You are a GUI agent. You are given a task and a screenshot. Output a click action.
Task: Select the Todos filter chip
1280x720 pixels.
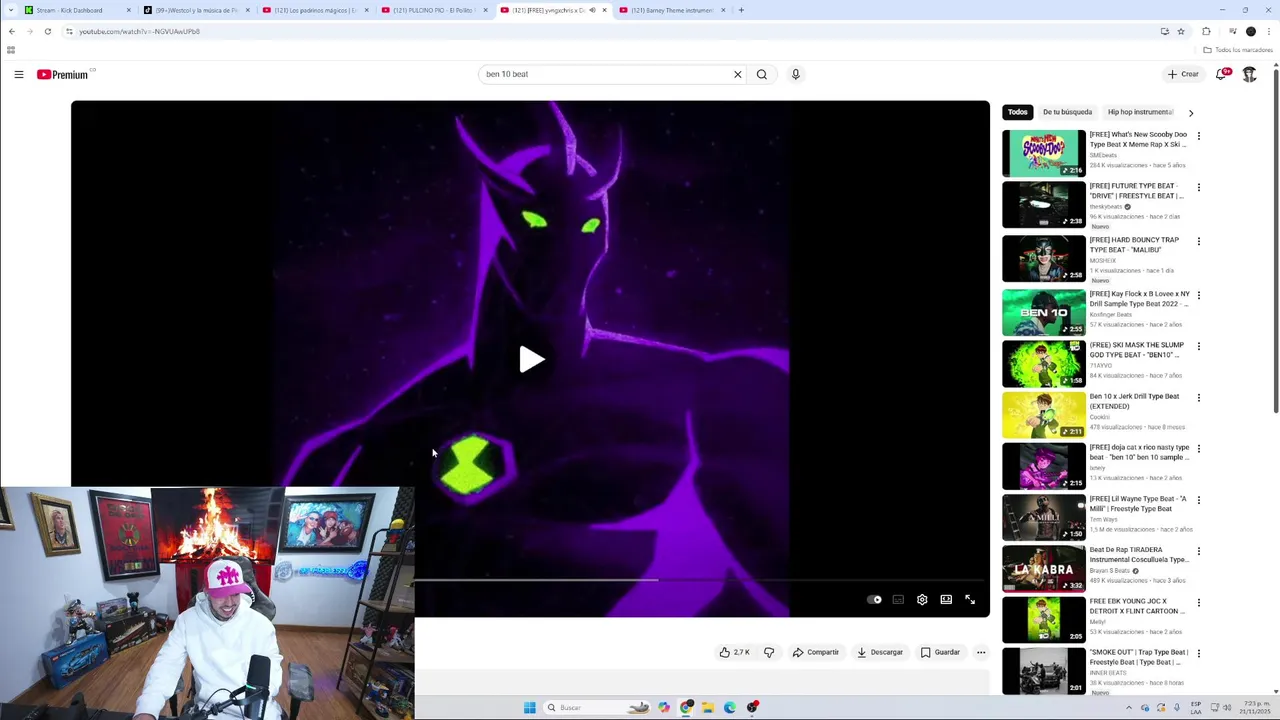tap(1017, 112)
